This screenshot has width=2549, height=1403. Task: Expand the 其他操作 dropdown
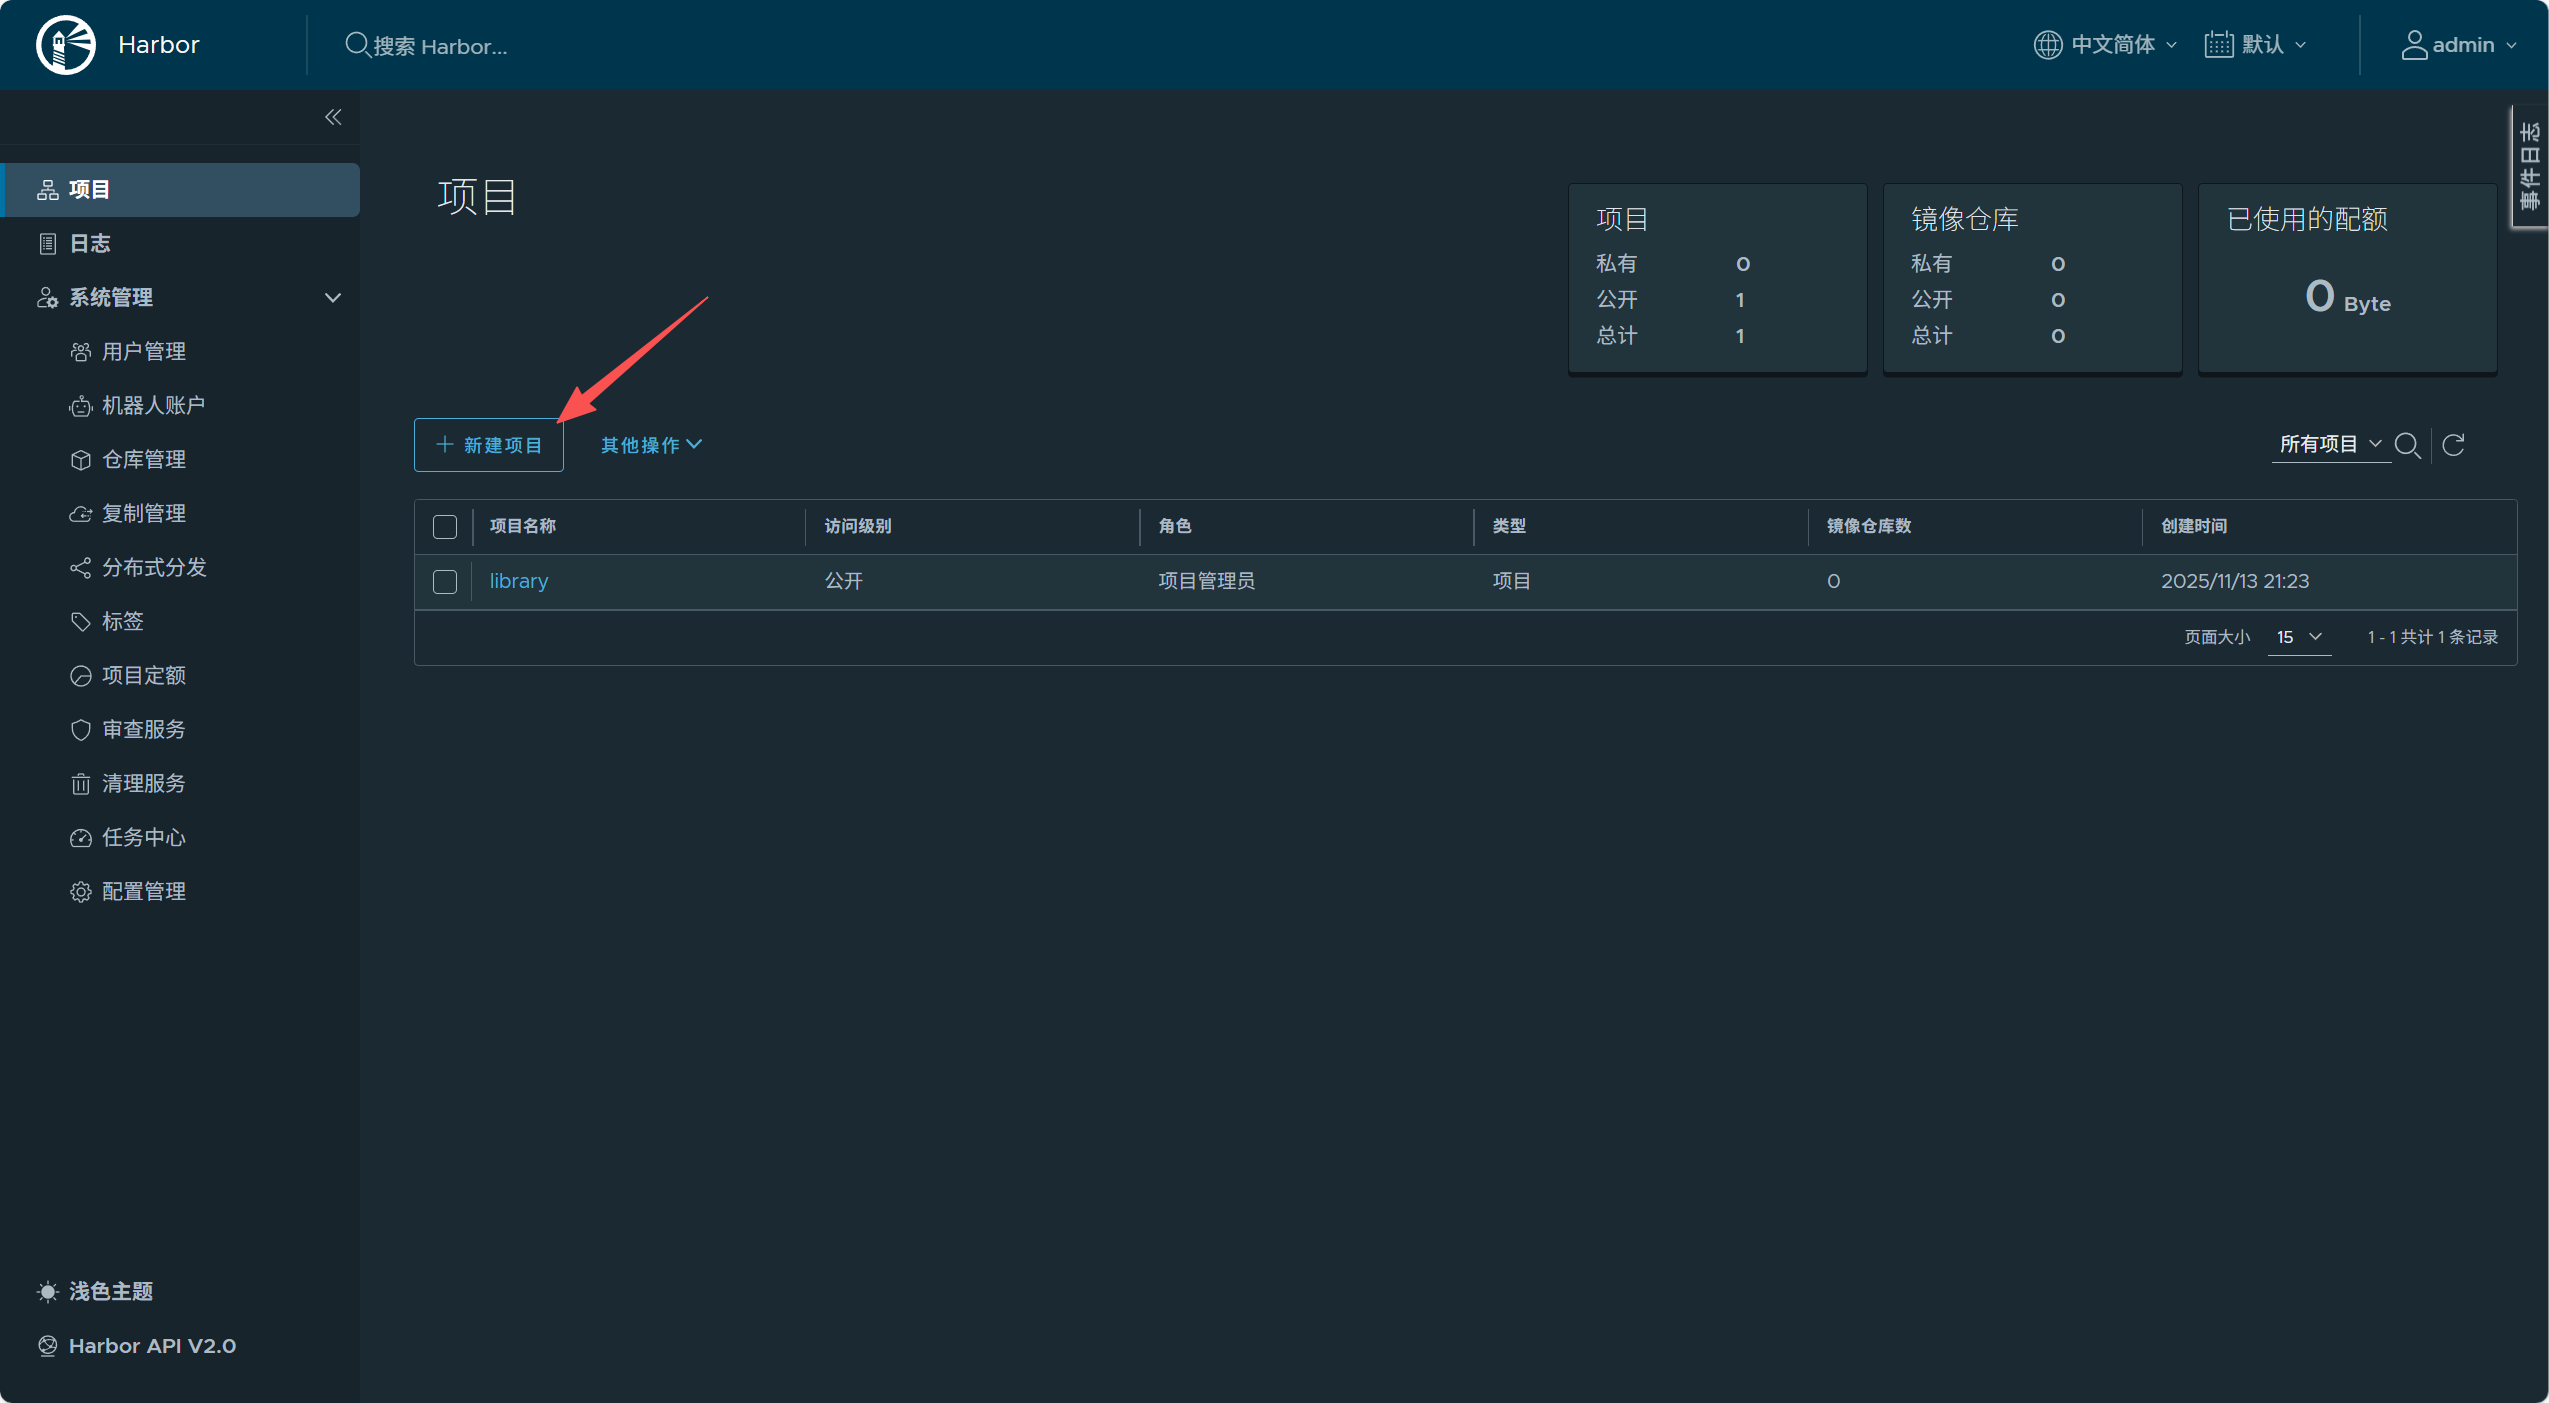pos(651,445)
